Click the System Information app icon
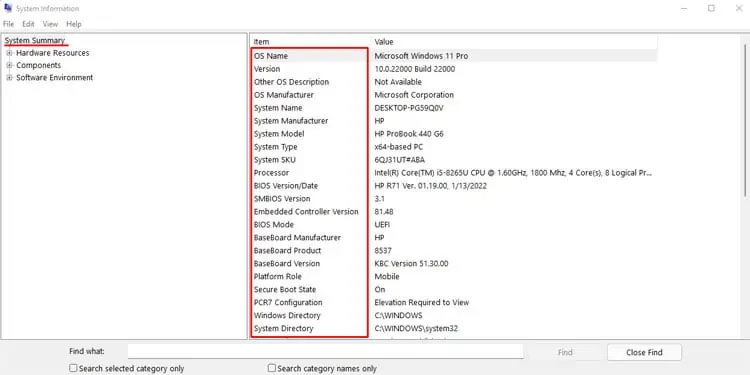750x375 pixels. (8, 8)
